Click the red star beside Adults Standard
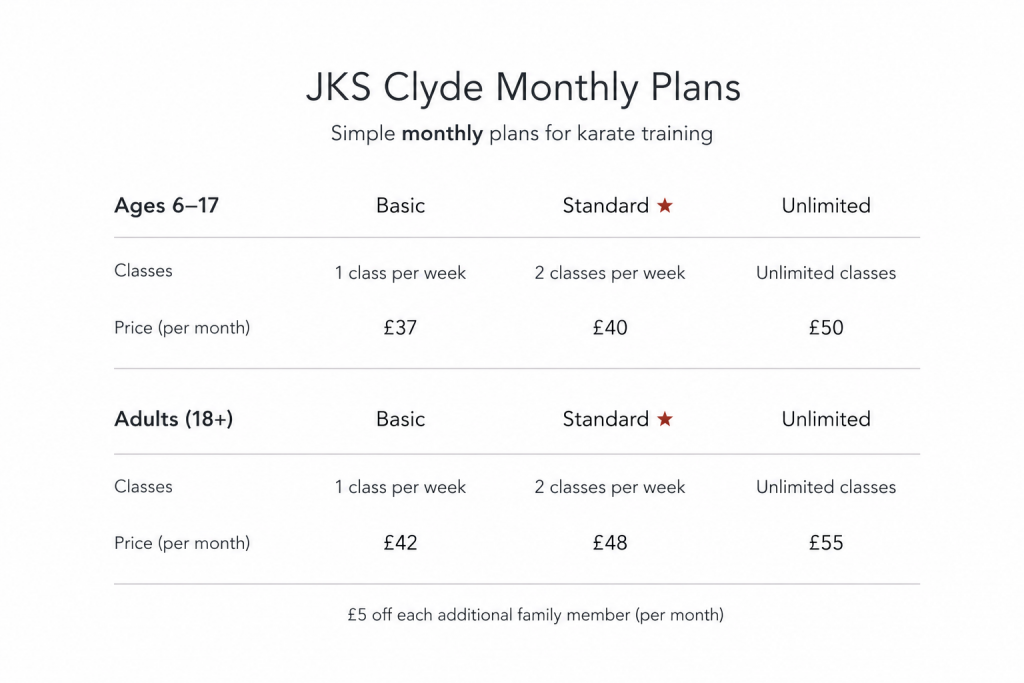The height and width of the screenshot is (683, 1024). (665, 419)
